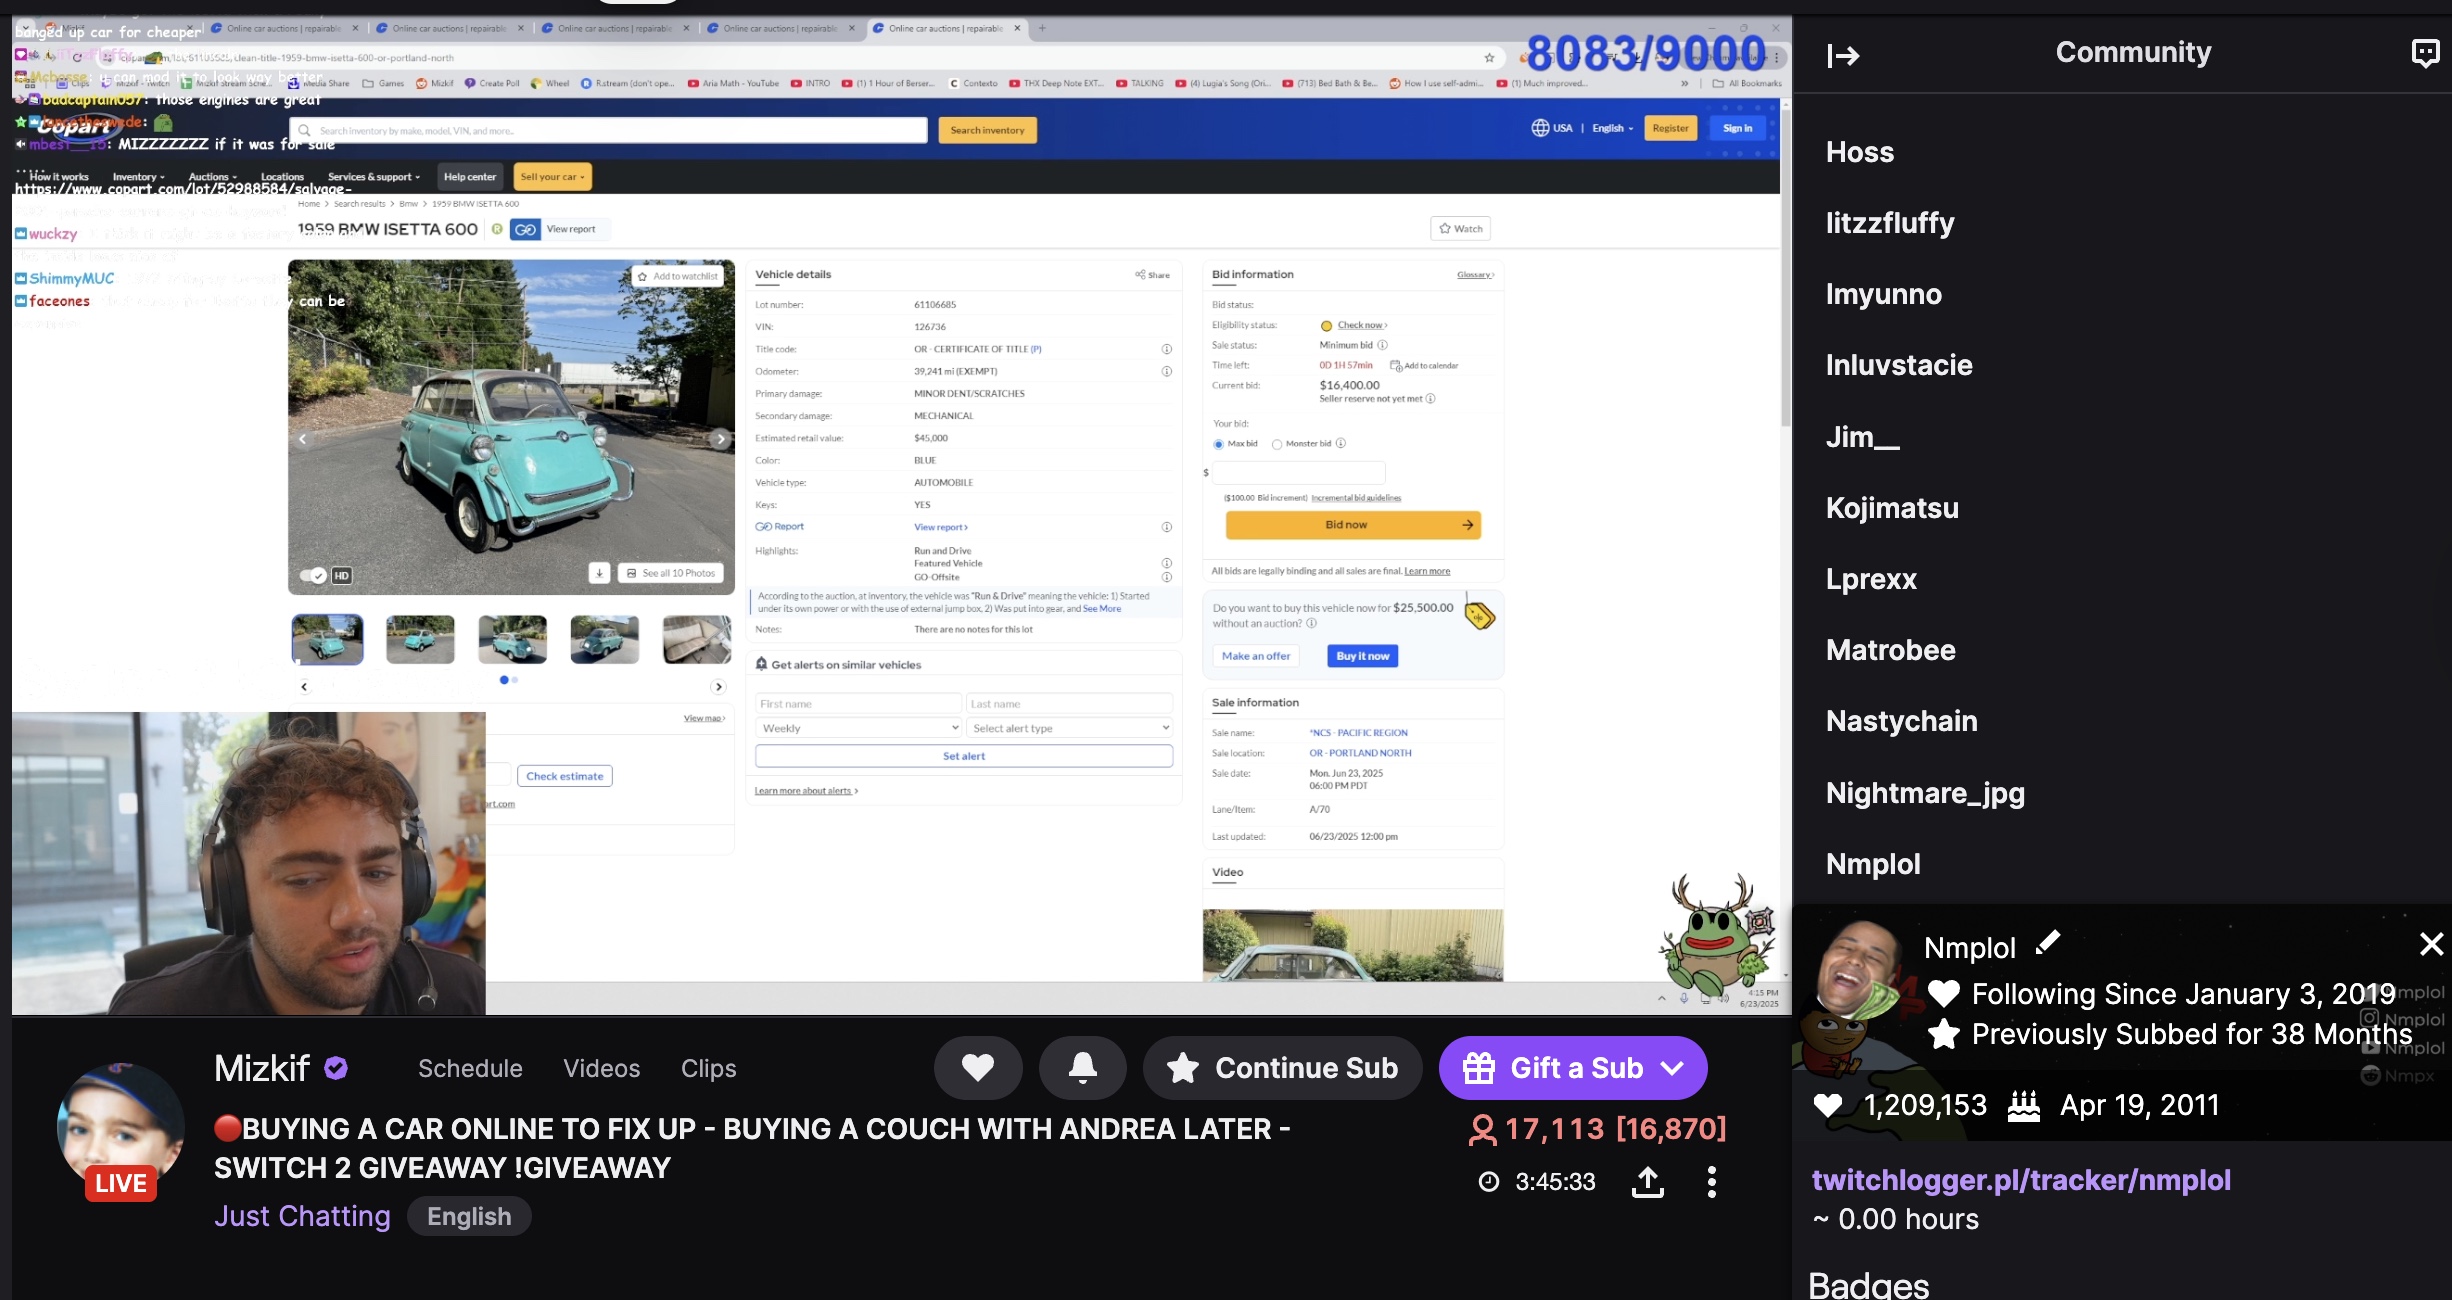Show previous vehicle photo arrow
This screenshot has height=1300, width=2452.
(303, 439)
